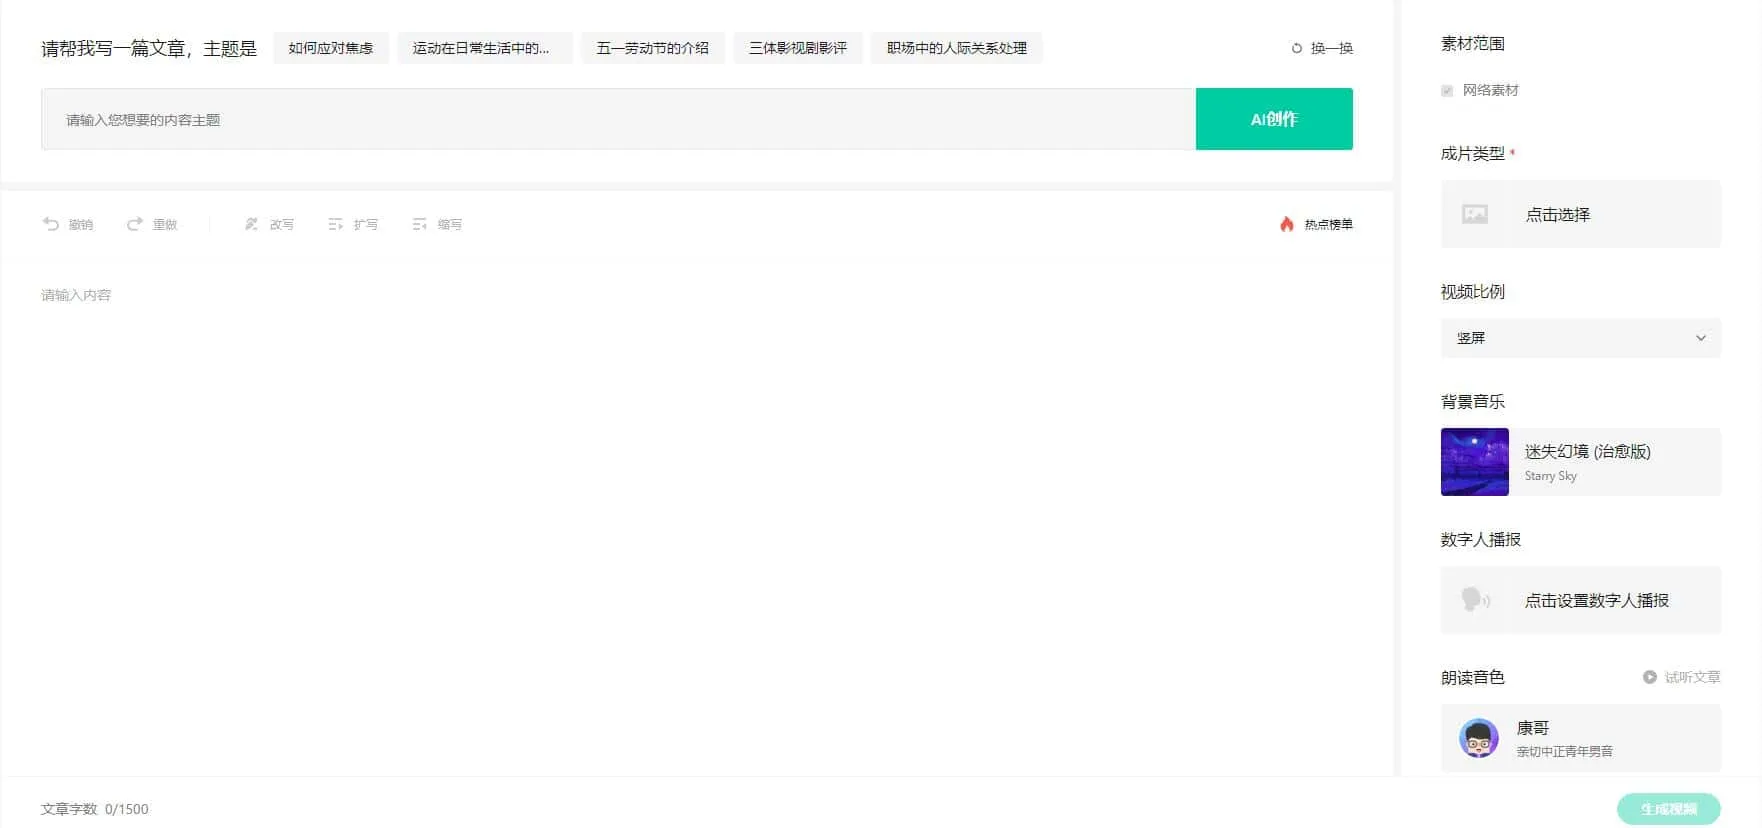This screenshot has width=1762, height=828.
Task: Click the image placeholder icon in 成片类型
Action: [1475, 214]
